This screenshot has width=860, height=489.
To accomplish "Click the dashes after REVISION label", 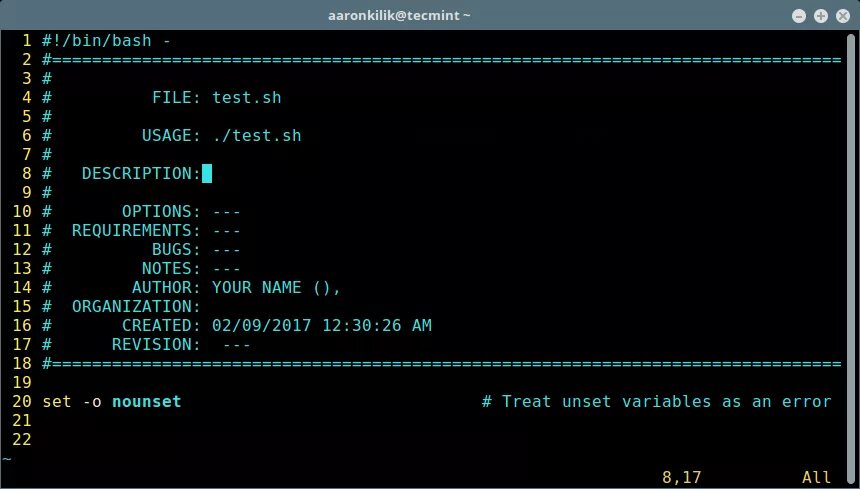I will click(236, 345).
